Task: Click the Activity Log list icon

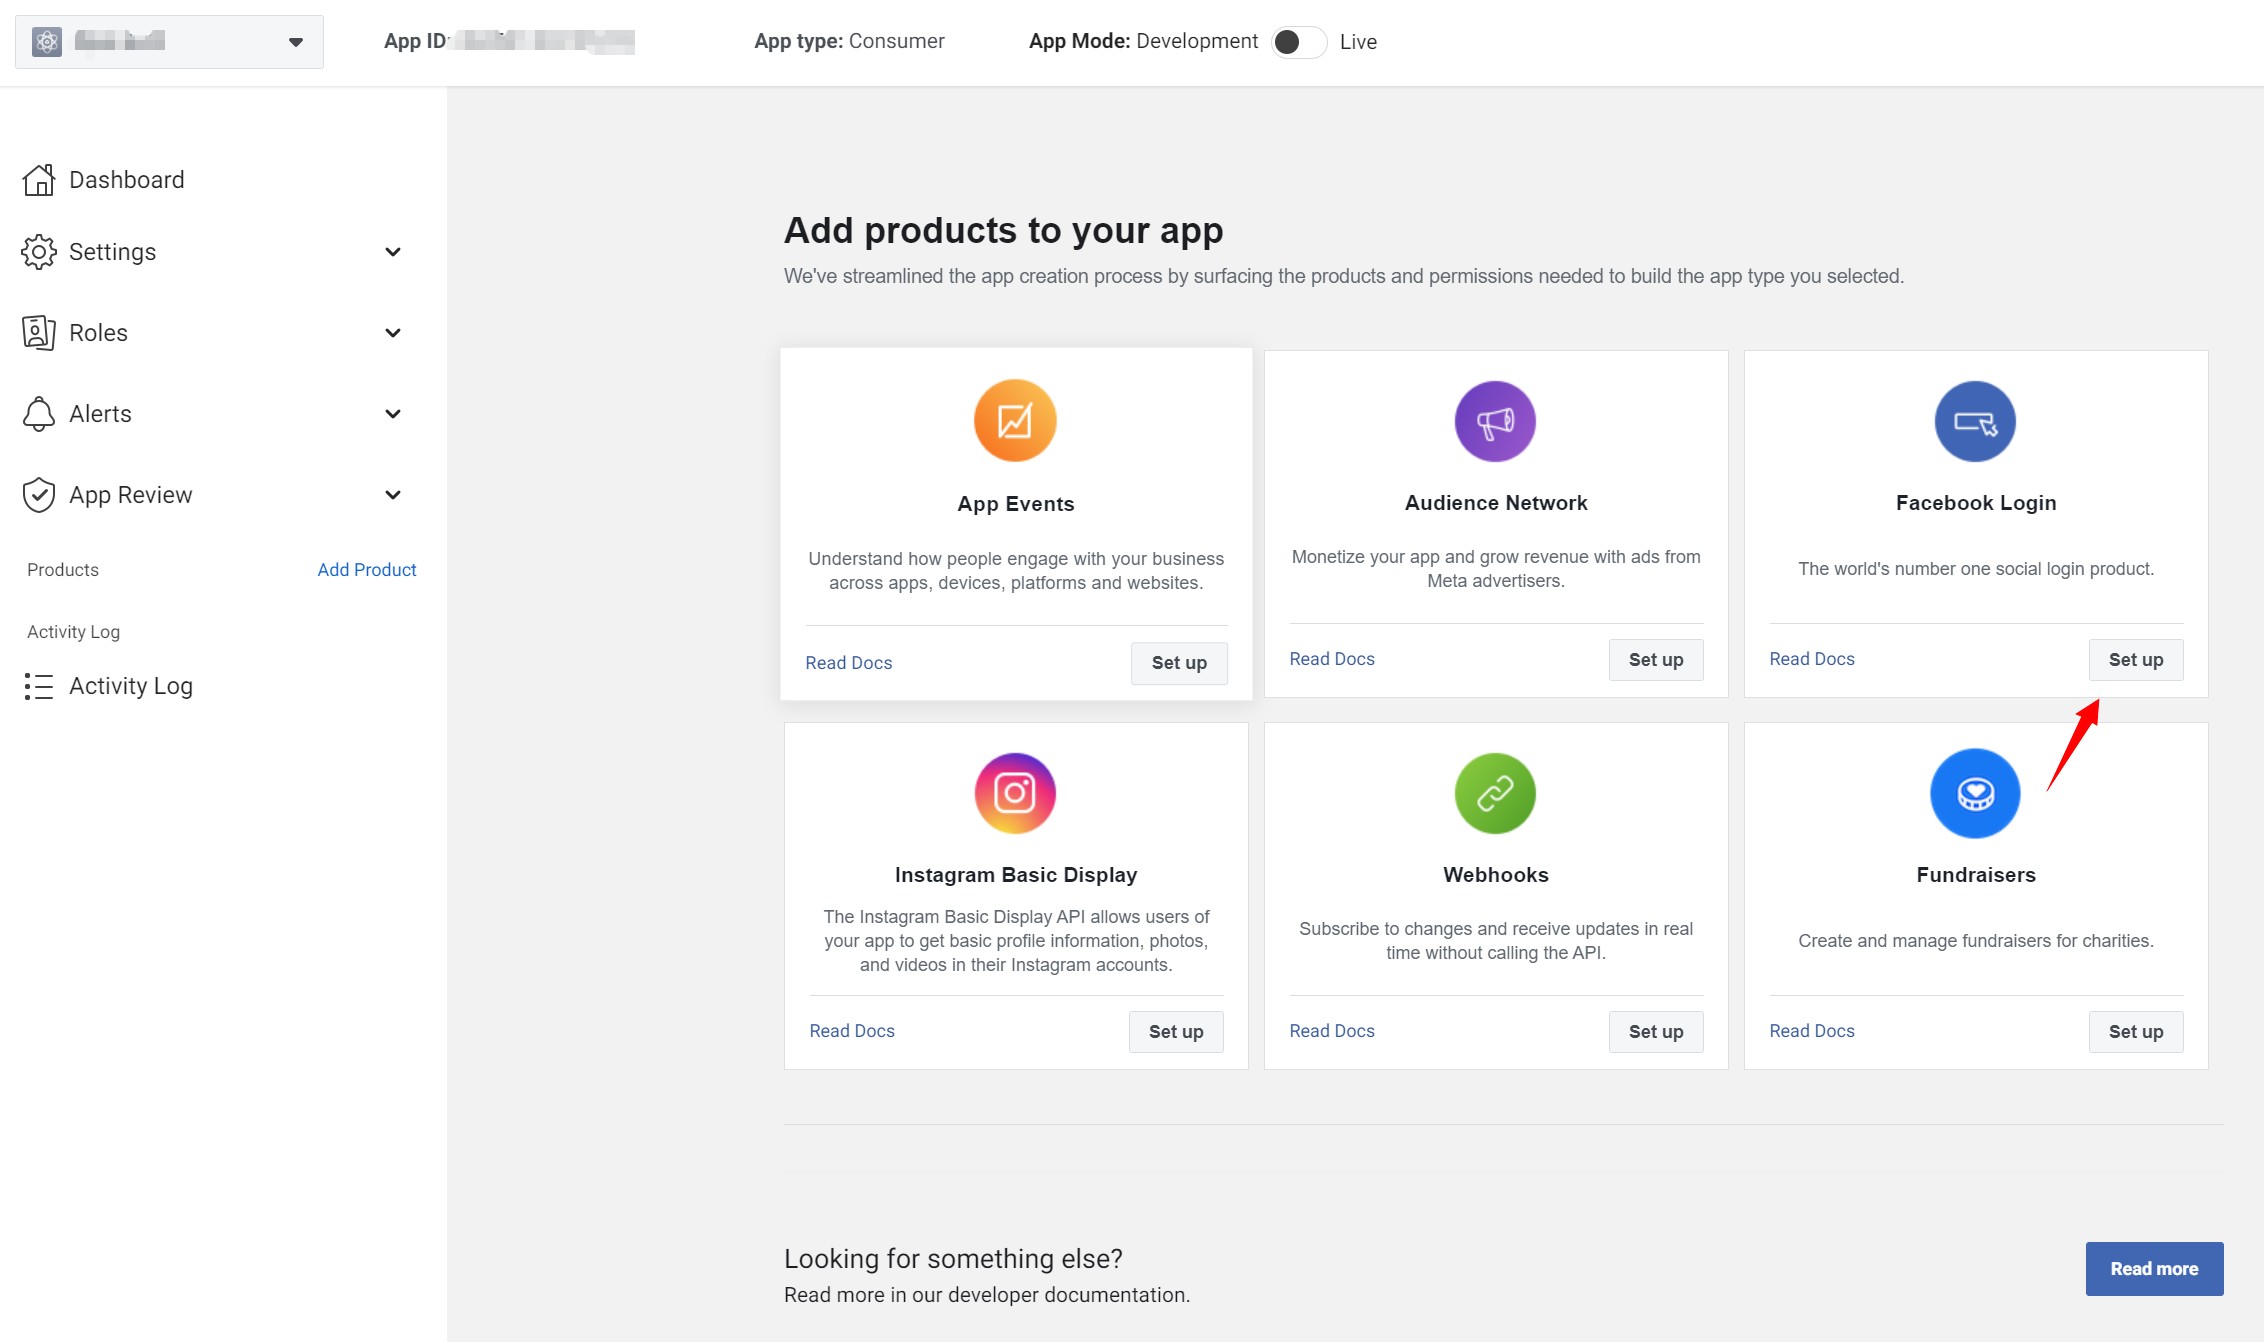Action: 38,686
